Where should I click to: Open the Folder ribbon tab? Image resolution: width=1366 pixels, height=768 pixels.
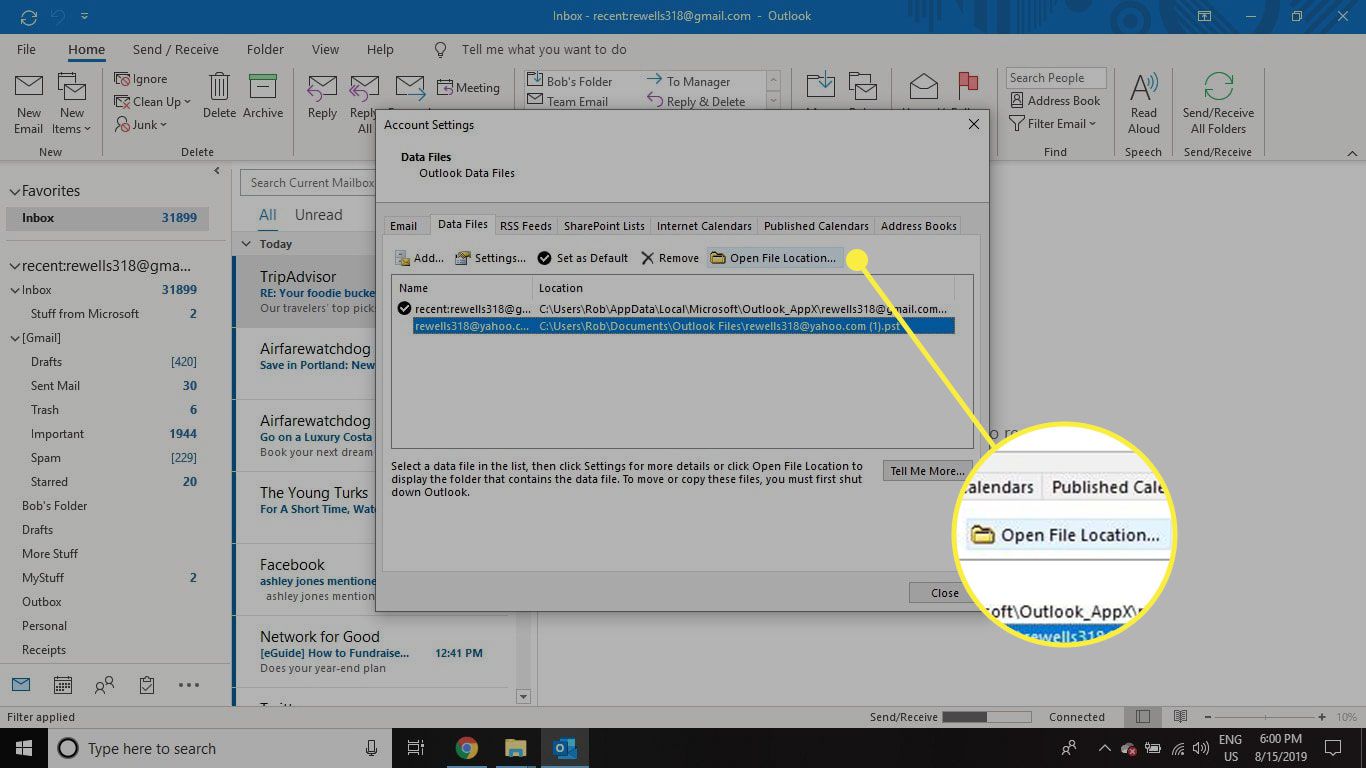click(265, 49)
